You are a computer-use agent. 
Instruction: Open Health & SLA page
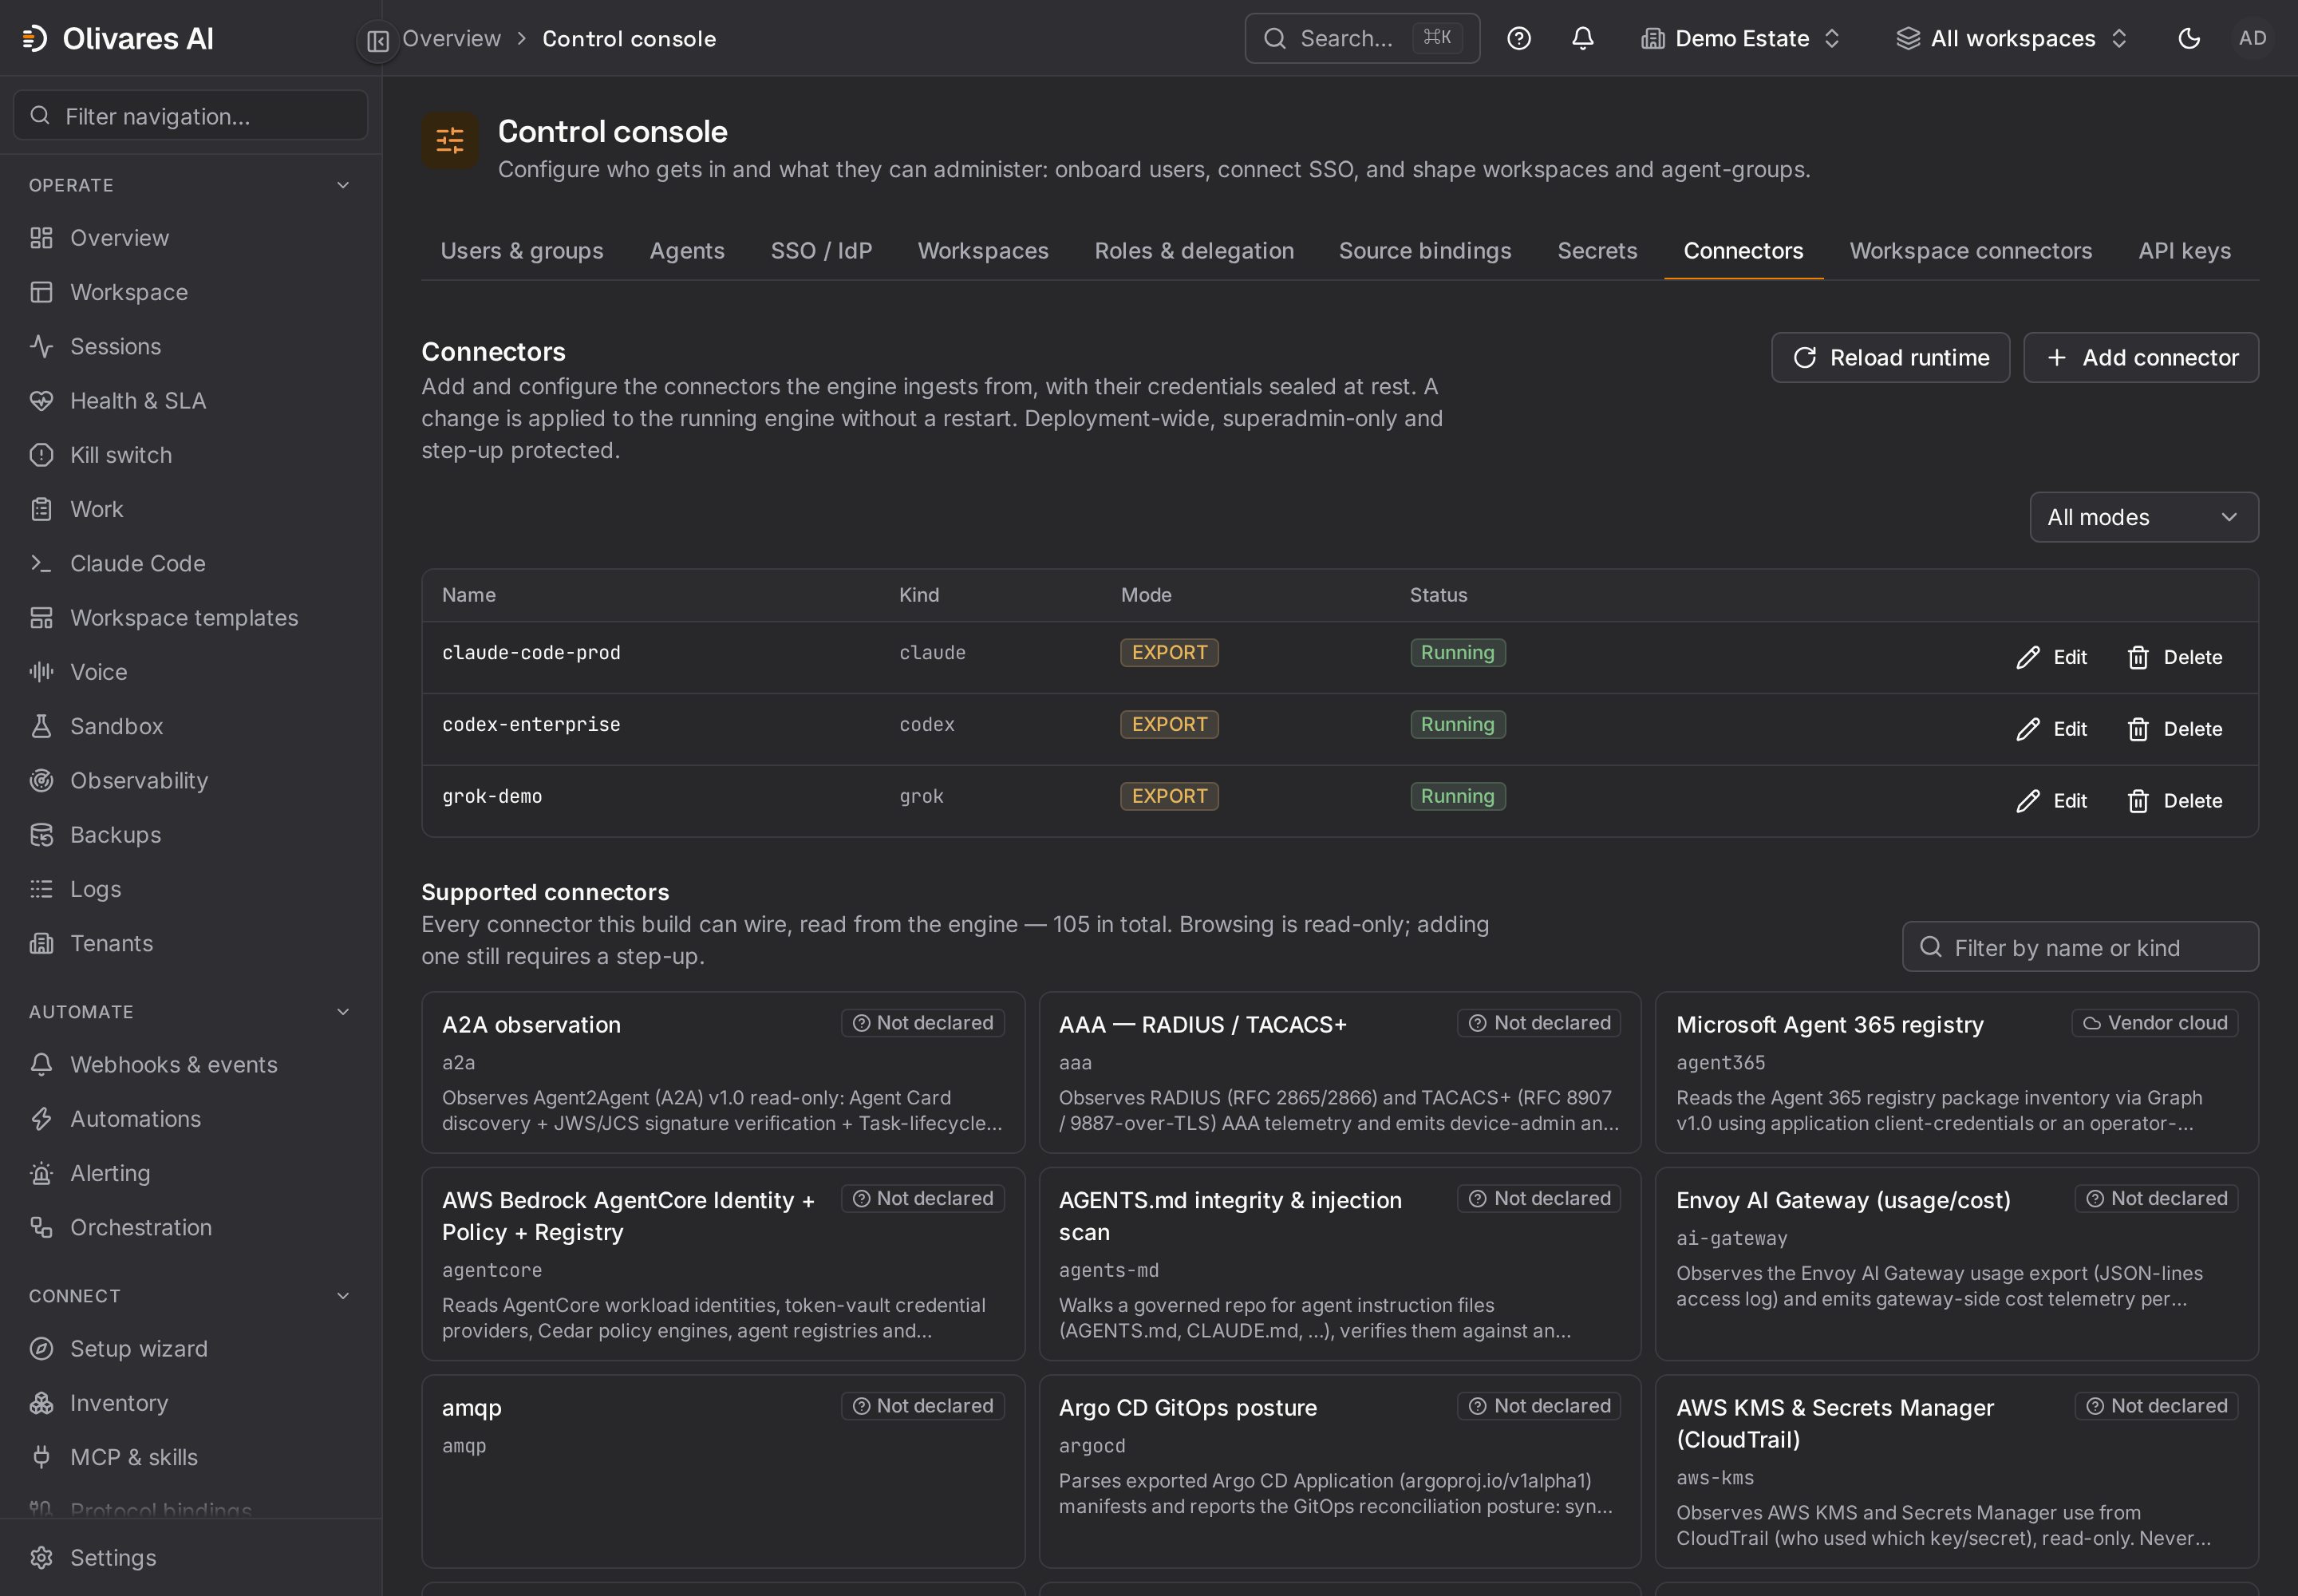tap(190, 401)
